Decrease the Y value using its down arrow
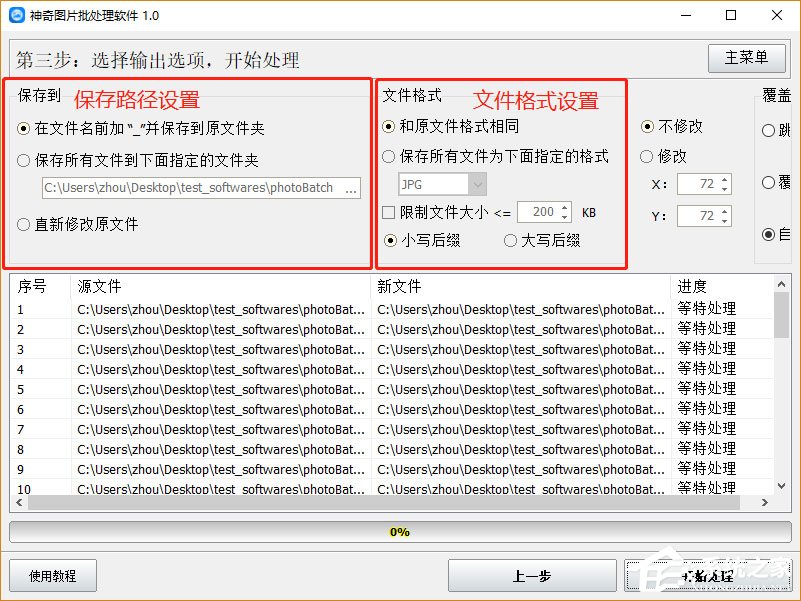The height and width of the screenshot is (601, 801). tap(725, 221)
